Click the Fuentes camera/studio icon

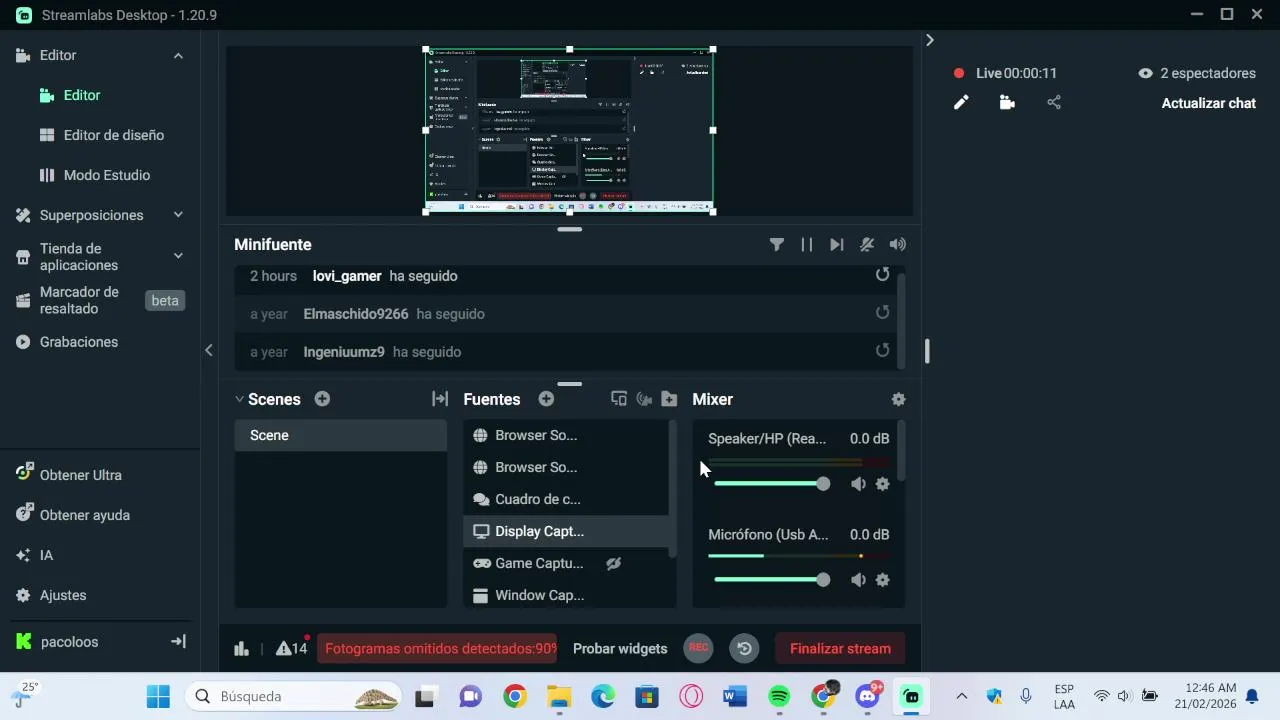pos(644,399)
